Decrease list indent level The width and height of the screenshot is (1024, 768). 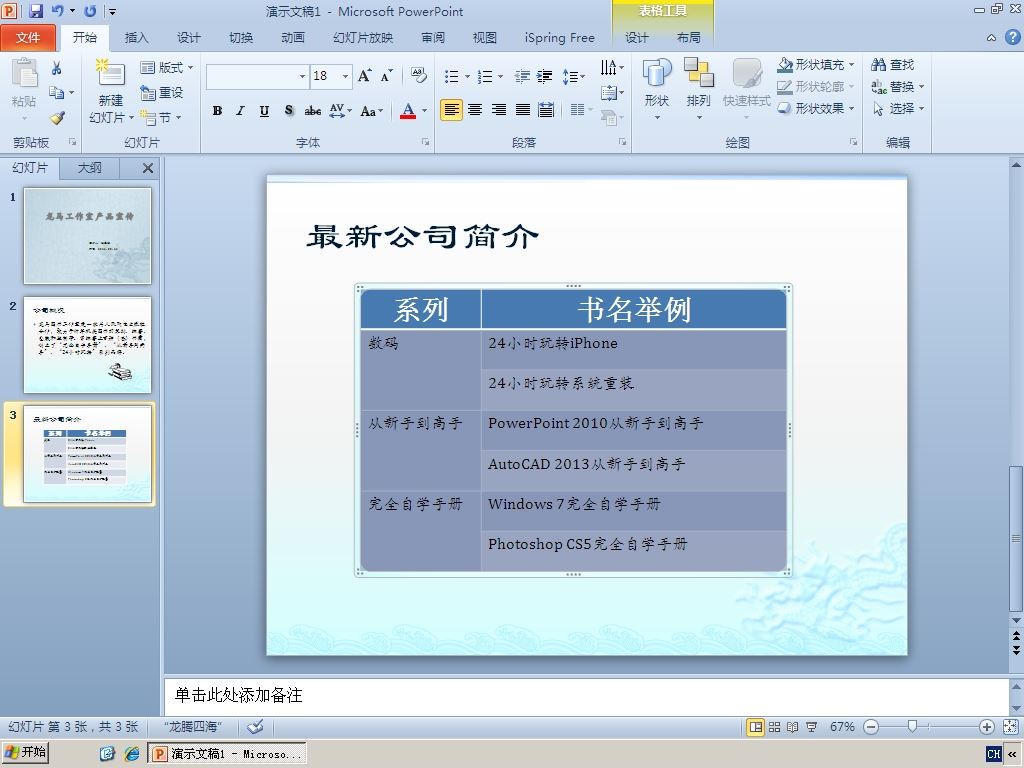click(522, 76)
